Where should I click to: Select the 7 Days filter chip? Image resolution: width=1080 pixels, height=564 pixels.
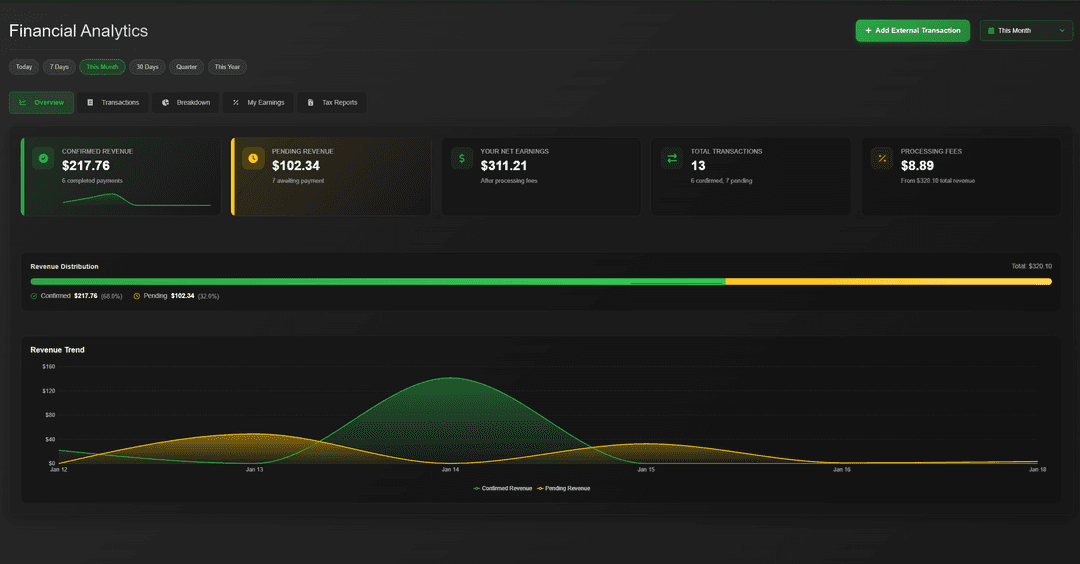[59, 67]
